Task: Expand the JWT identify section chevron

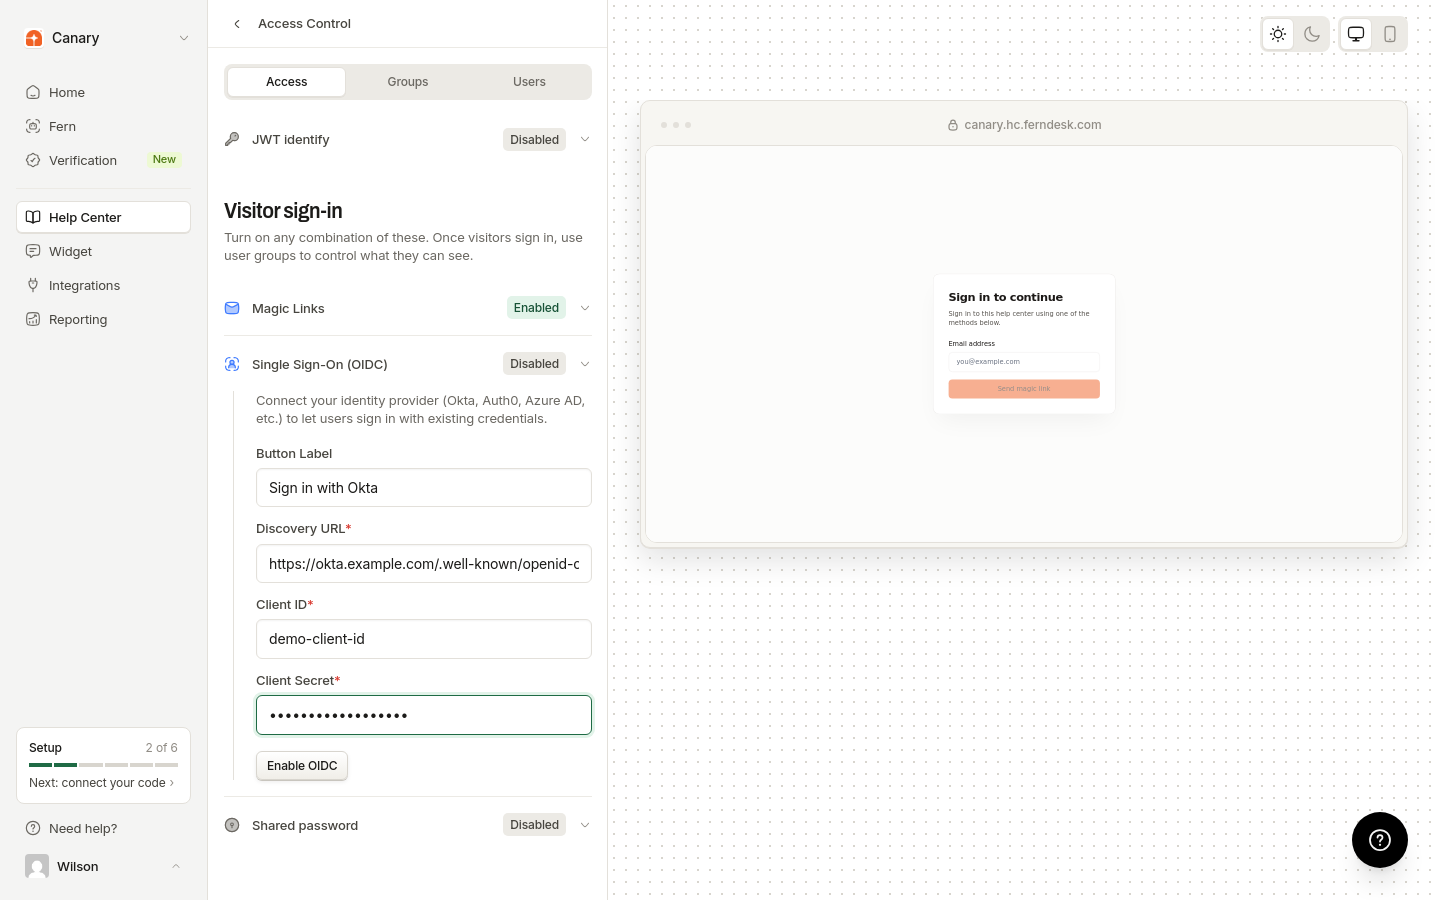Action: pos(585,140)
